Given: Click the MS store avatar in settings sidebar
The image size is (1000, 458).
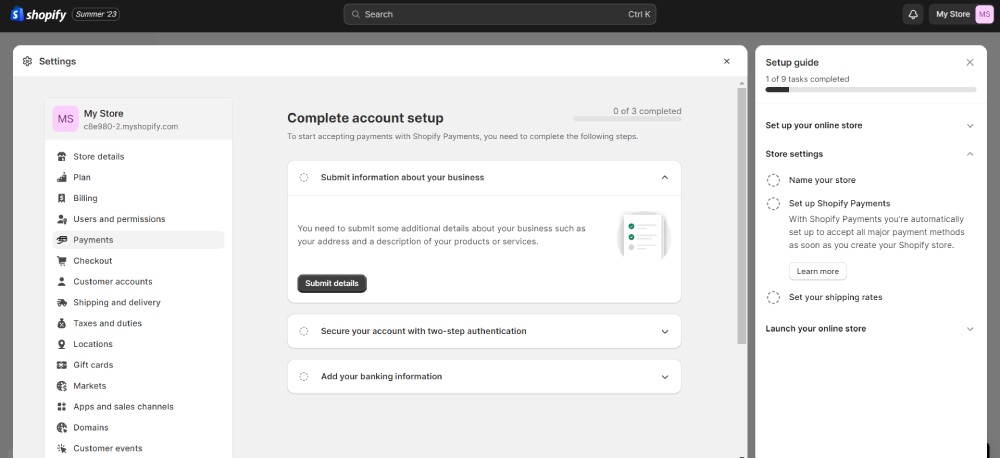Looking at the screenshot, I should click(66, 119).
